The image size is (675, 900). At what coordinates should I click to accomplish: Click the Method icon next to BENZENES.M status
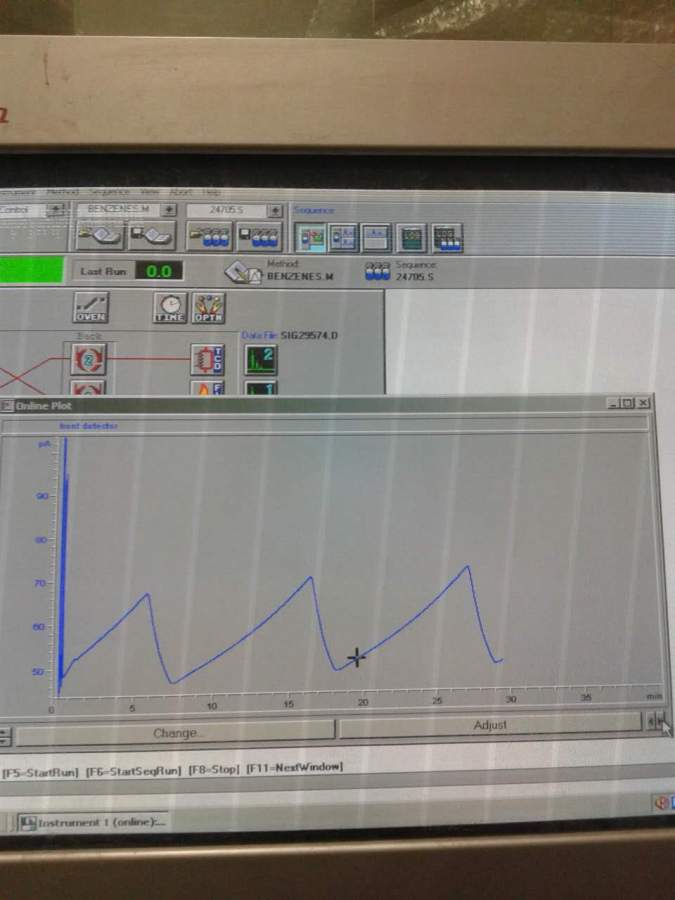click(x=243, y=273)
